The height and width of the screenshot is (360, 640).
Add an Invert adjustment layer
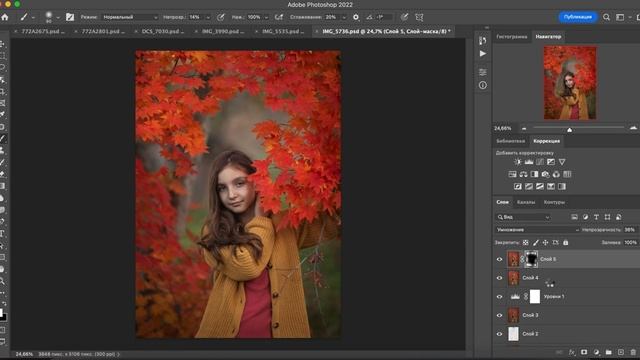pos(518,187)
